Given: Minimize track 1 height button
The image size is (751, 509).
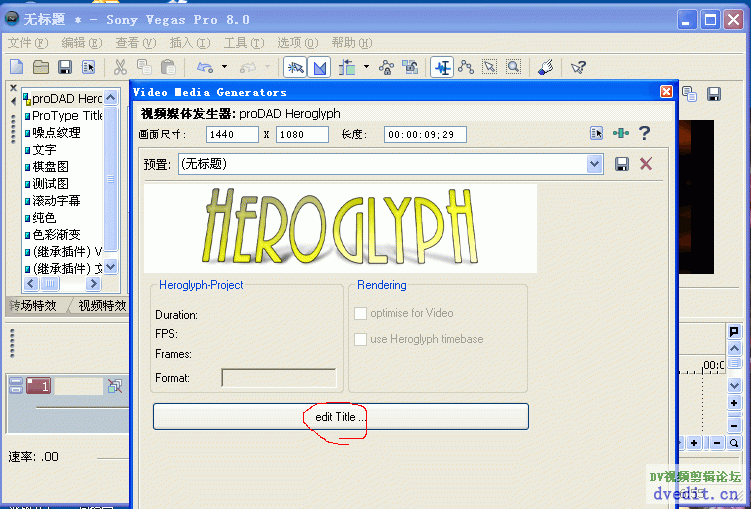Looking at the screenshot, I should [16, 381].
